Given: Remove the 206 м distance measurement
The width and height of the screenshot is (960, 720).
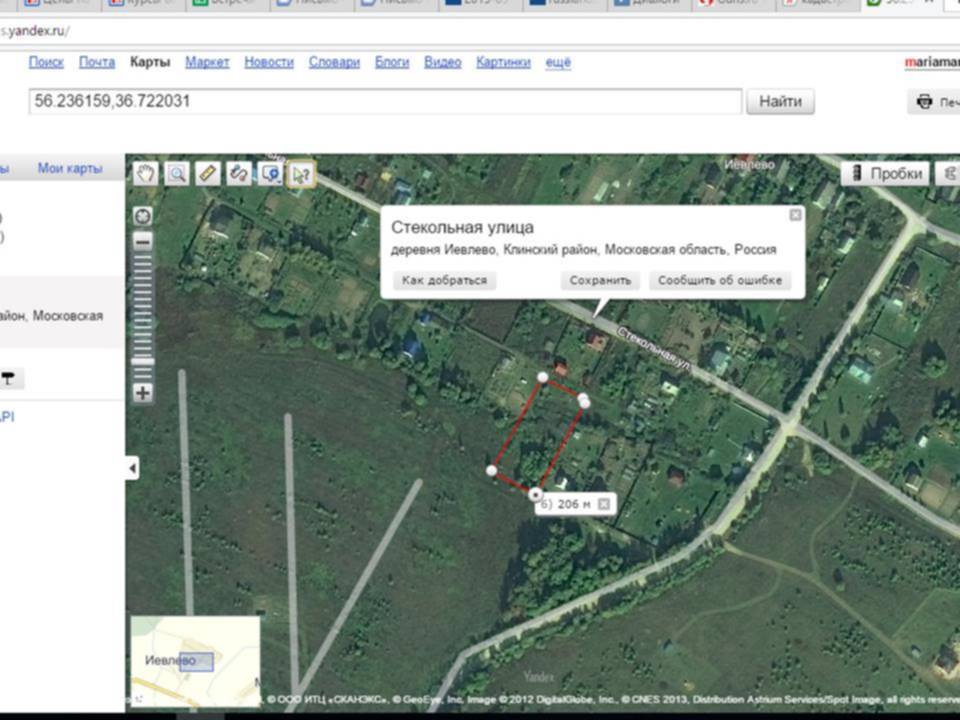Looking at the screenshot, I should (x=603, y=504).
